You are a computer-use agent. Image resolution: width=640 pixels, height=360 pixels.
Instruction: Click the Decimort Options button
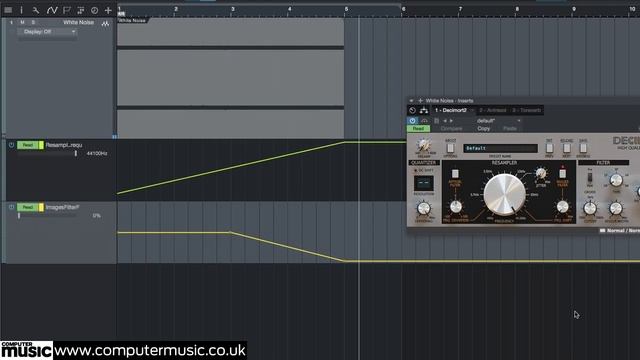click(x=450, y=147)
